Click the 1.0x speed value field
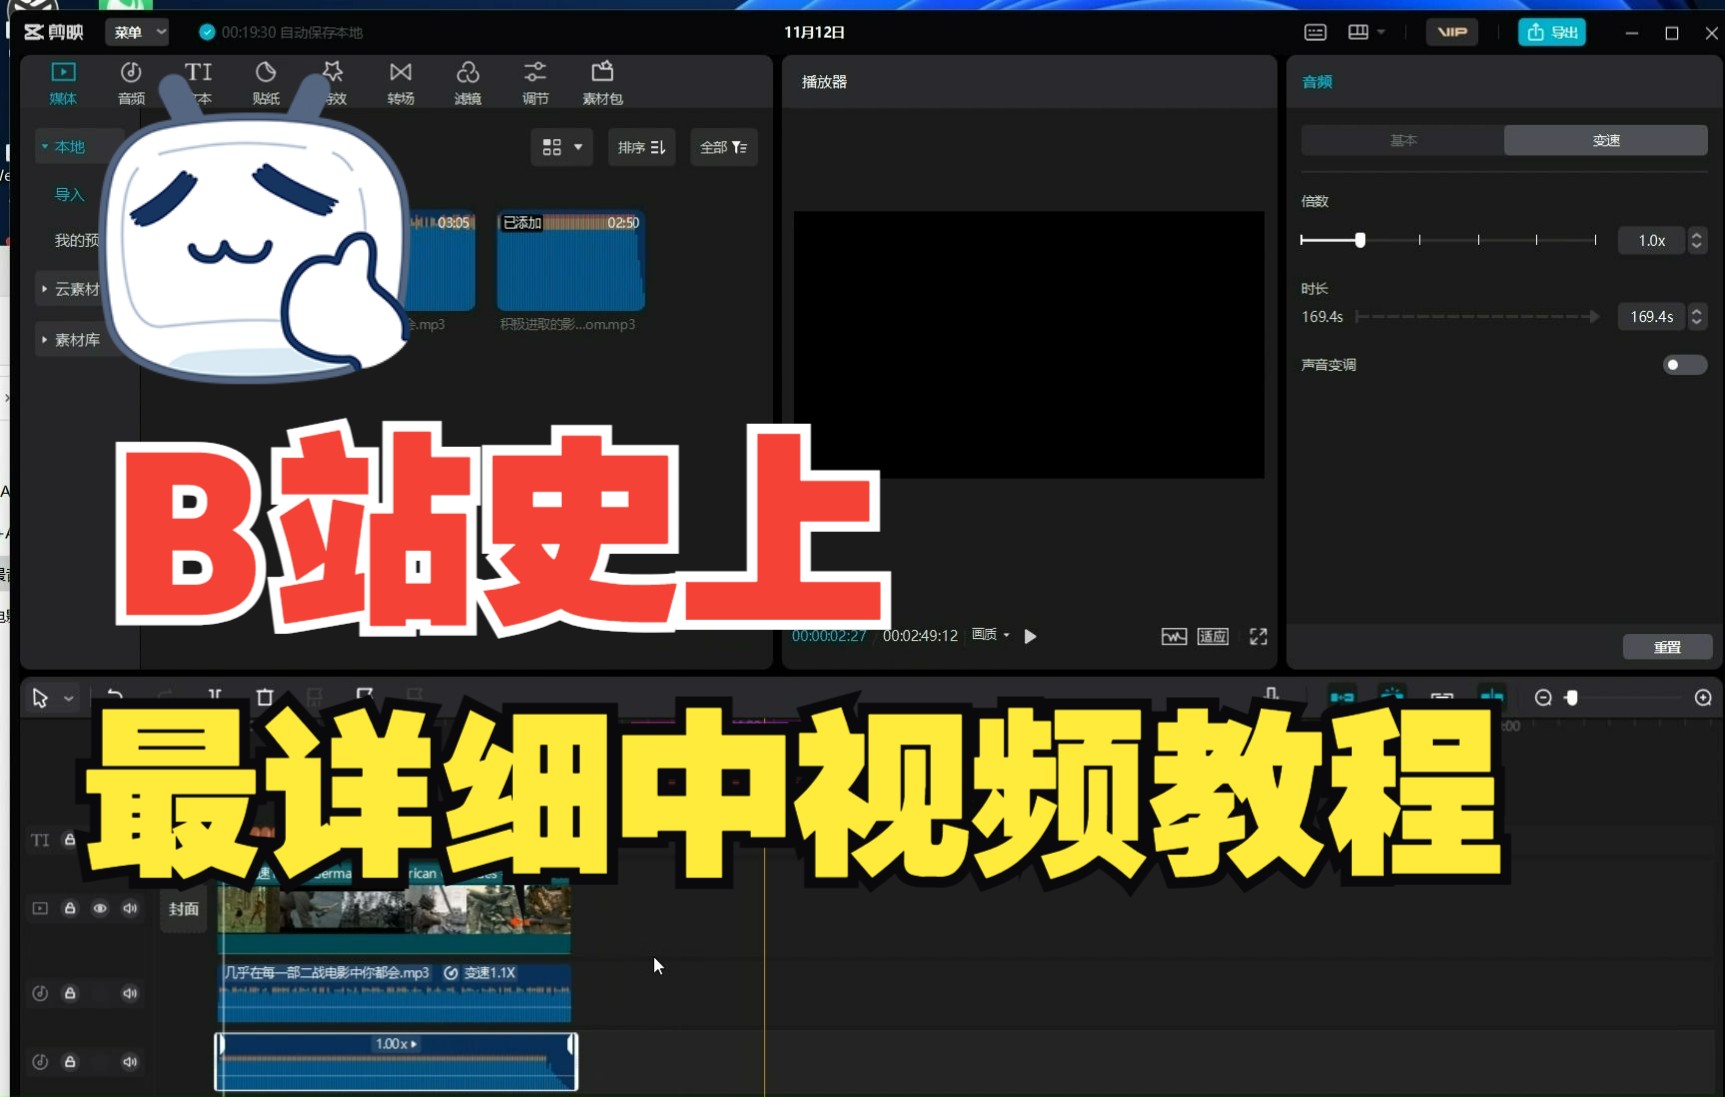The image size is (1725, 1097). [x=1651, y=240]
